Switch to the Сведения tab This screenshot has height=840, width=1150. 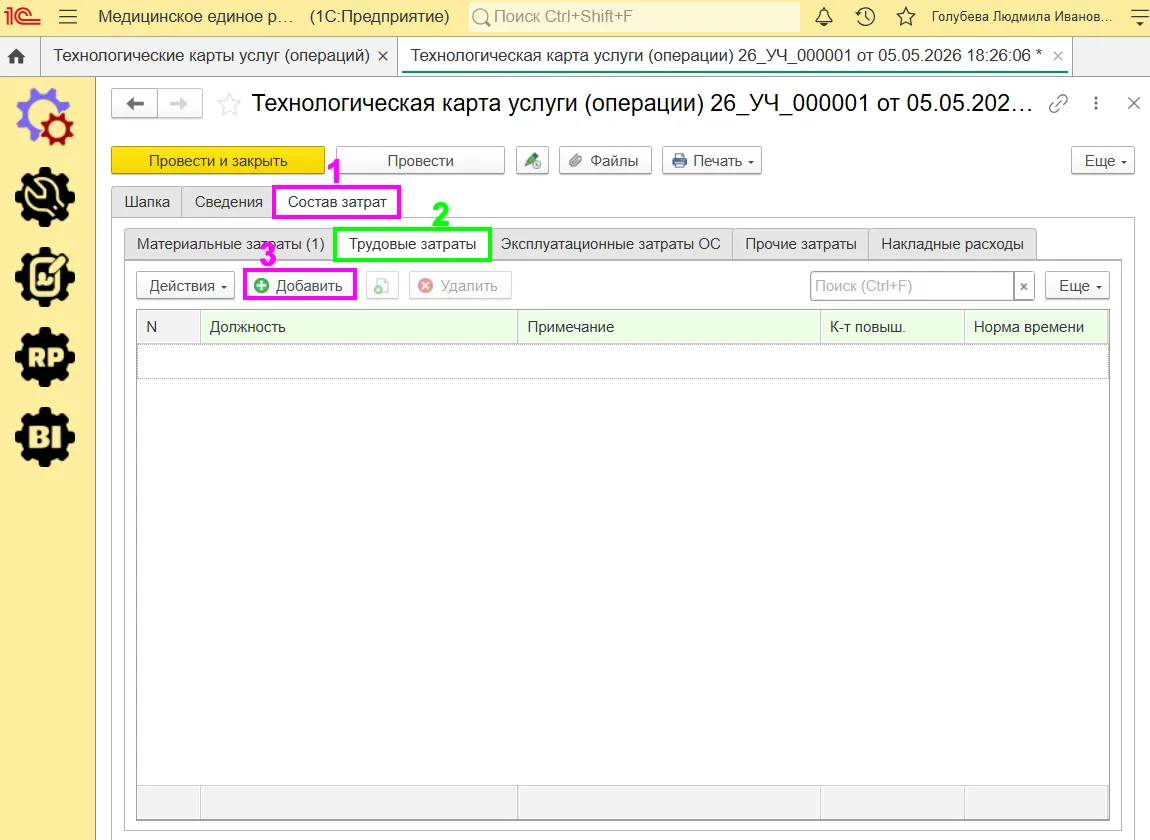pyautogui.click(x=228, y=202)
